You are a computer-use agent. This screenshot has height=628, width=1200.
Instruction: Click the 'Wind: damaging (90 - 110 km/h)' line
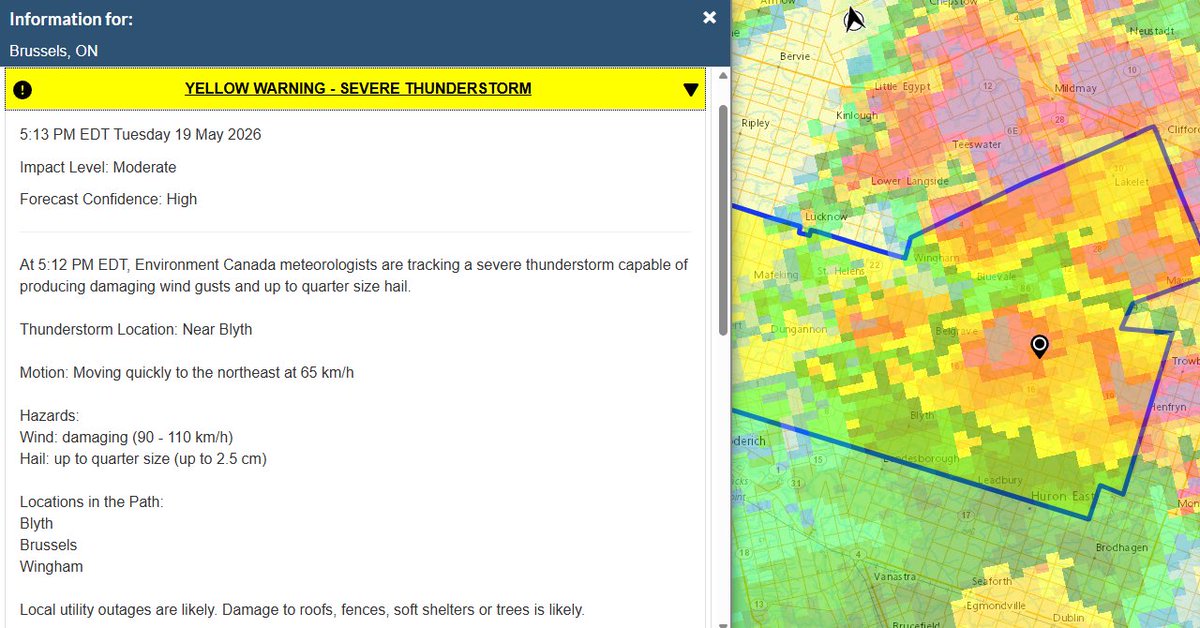pos(126,437)
